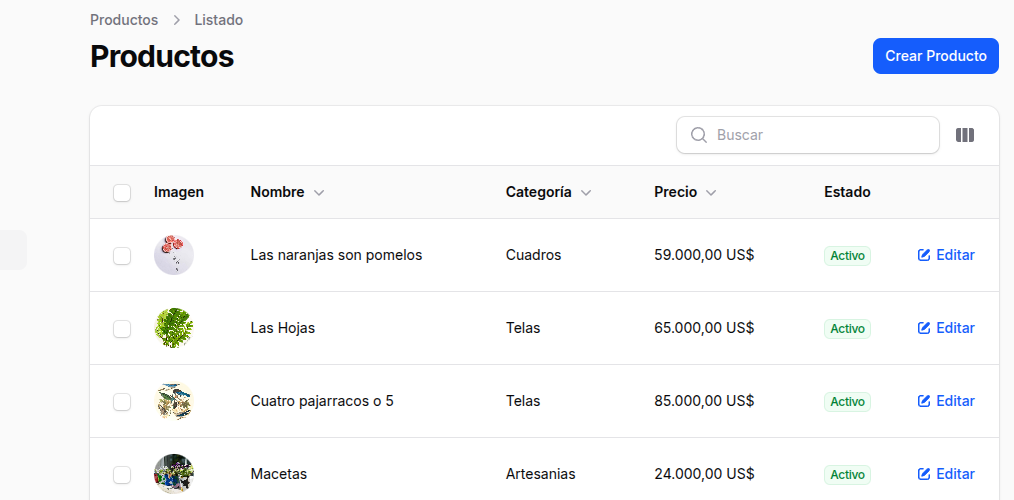Click the Estado column header
Screen dimensions: 1014x500
847,192
